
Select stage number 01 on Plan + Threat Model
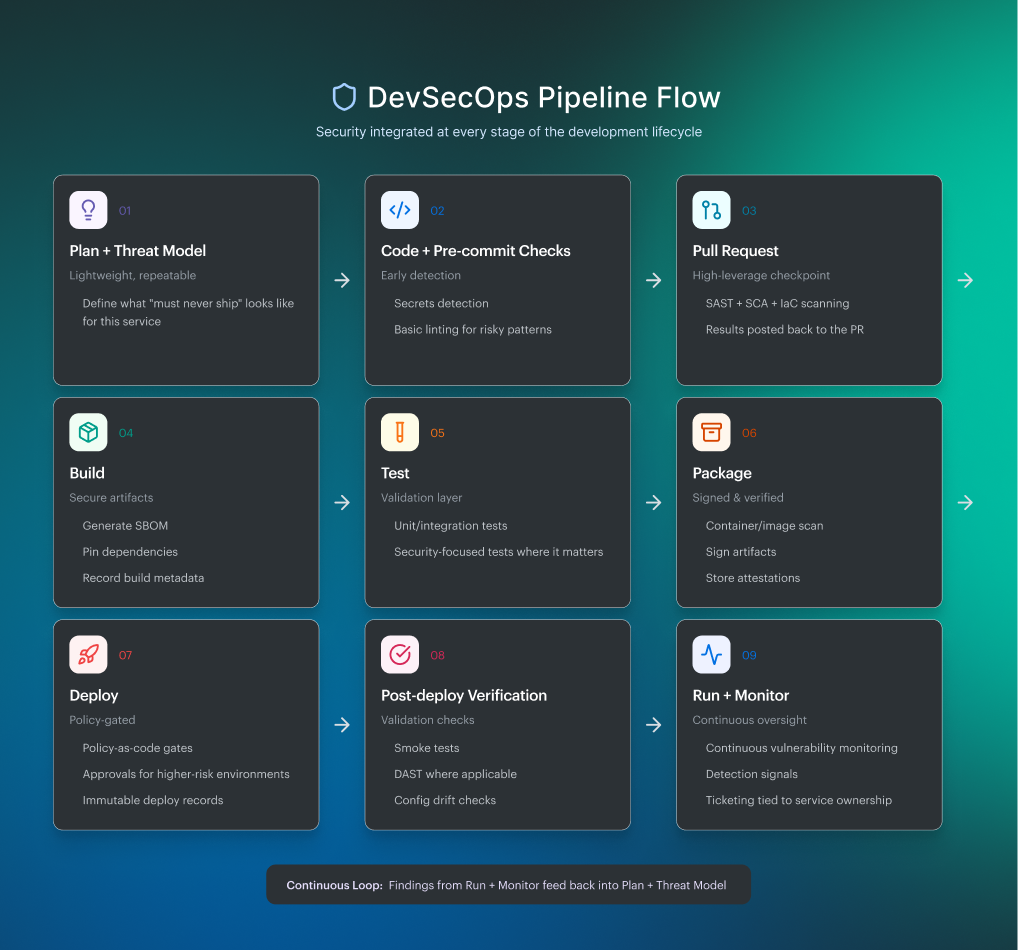point(125,210)
